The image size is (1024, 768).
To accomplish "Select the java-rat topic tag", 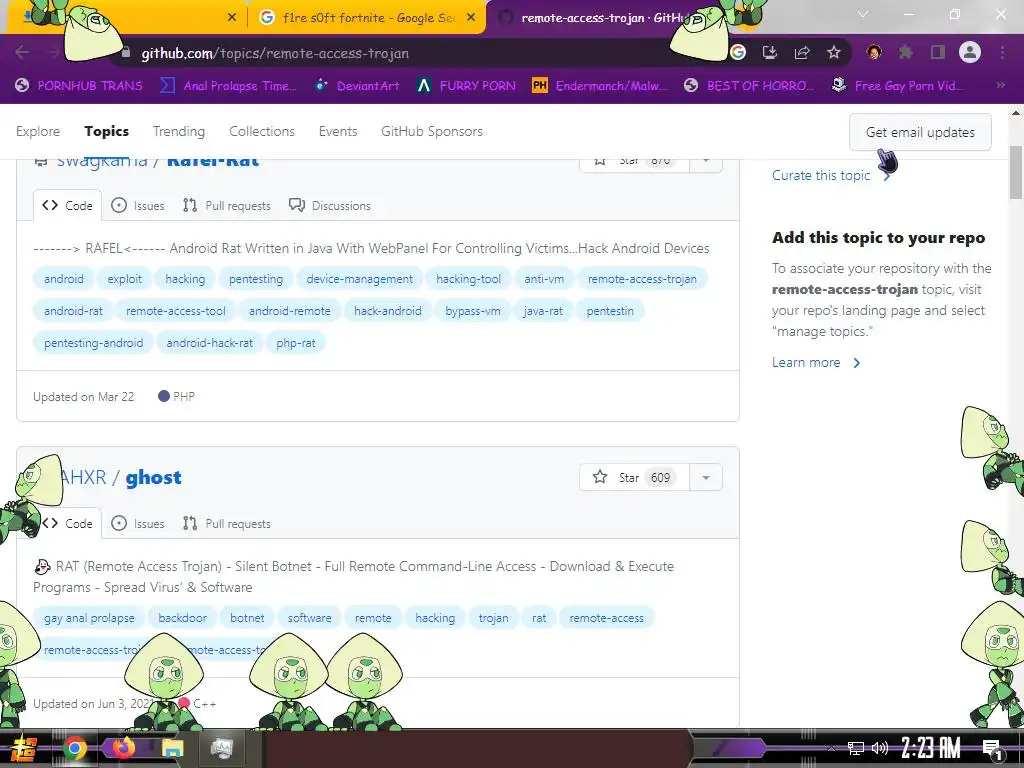I will click(x=543, y=311).
